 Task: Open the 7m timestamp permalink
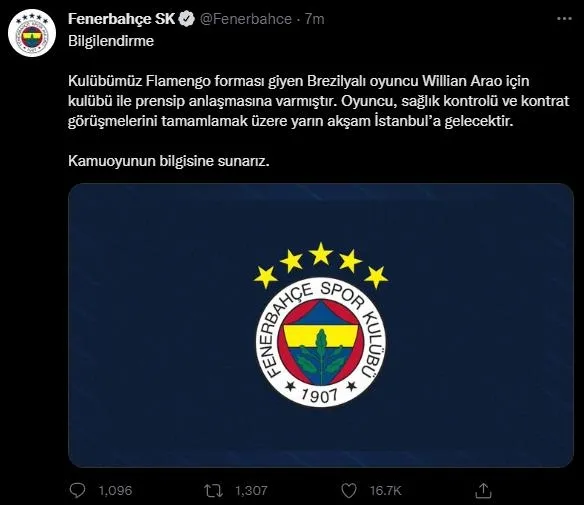pos(315,19)
